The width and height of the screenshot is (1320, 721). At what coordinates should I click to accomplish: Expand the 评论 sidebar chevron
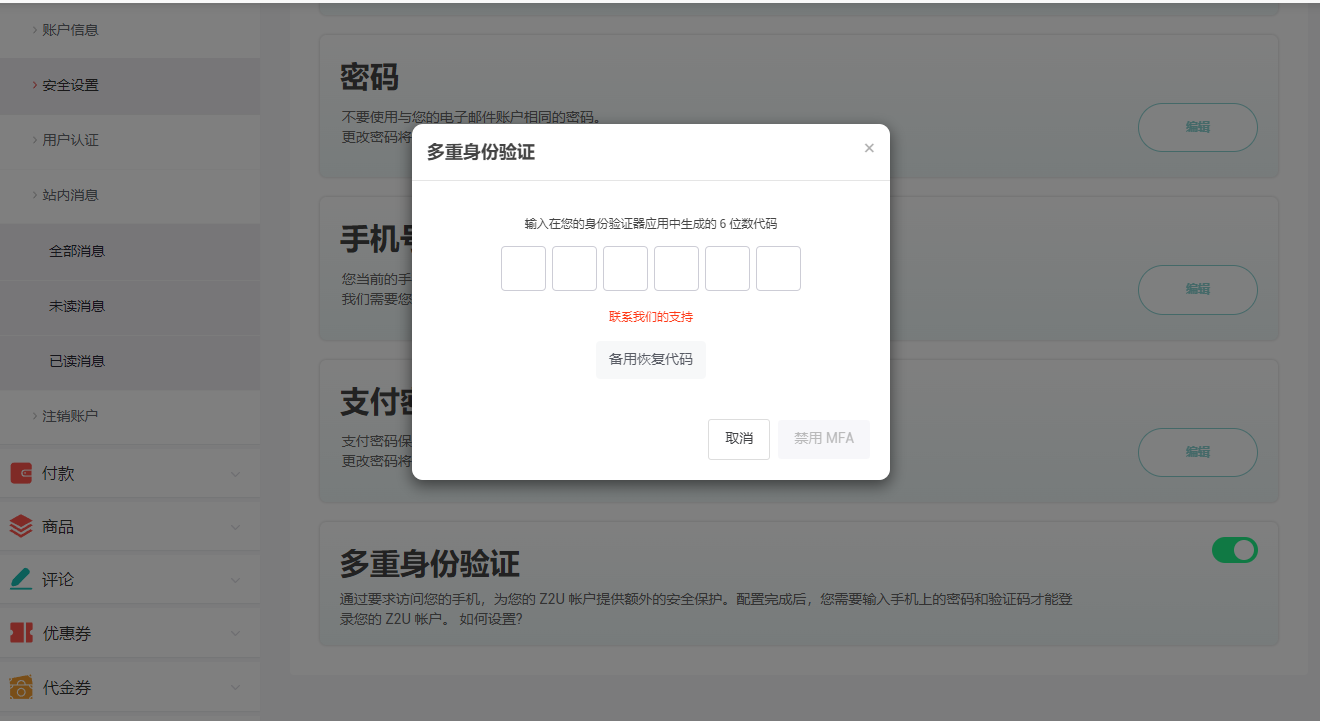235,580
